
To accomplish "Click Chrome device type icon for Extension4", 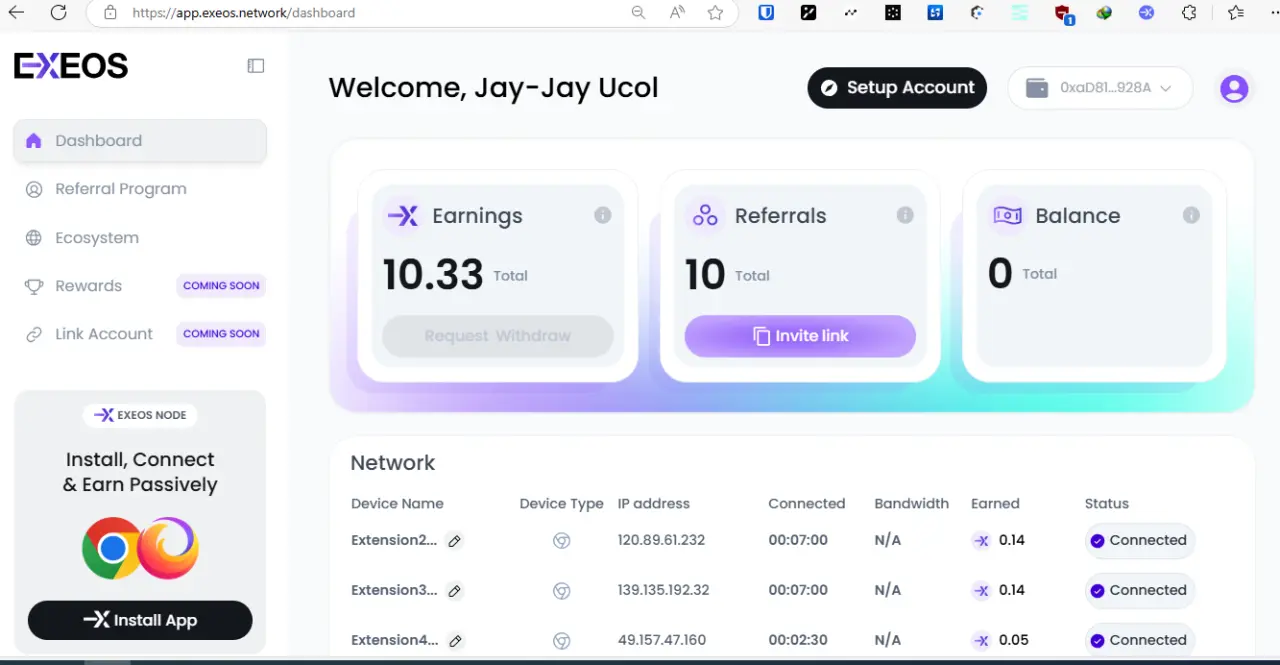I will coord(562,641).
